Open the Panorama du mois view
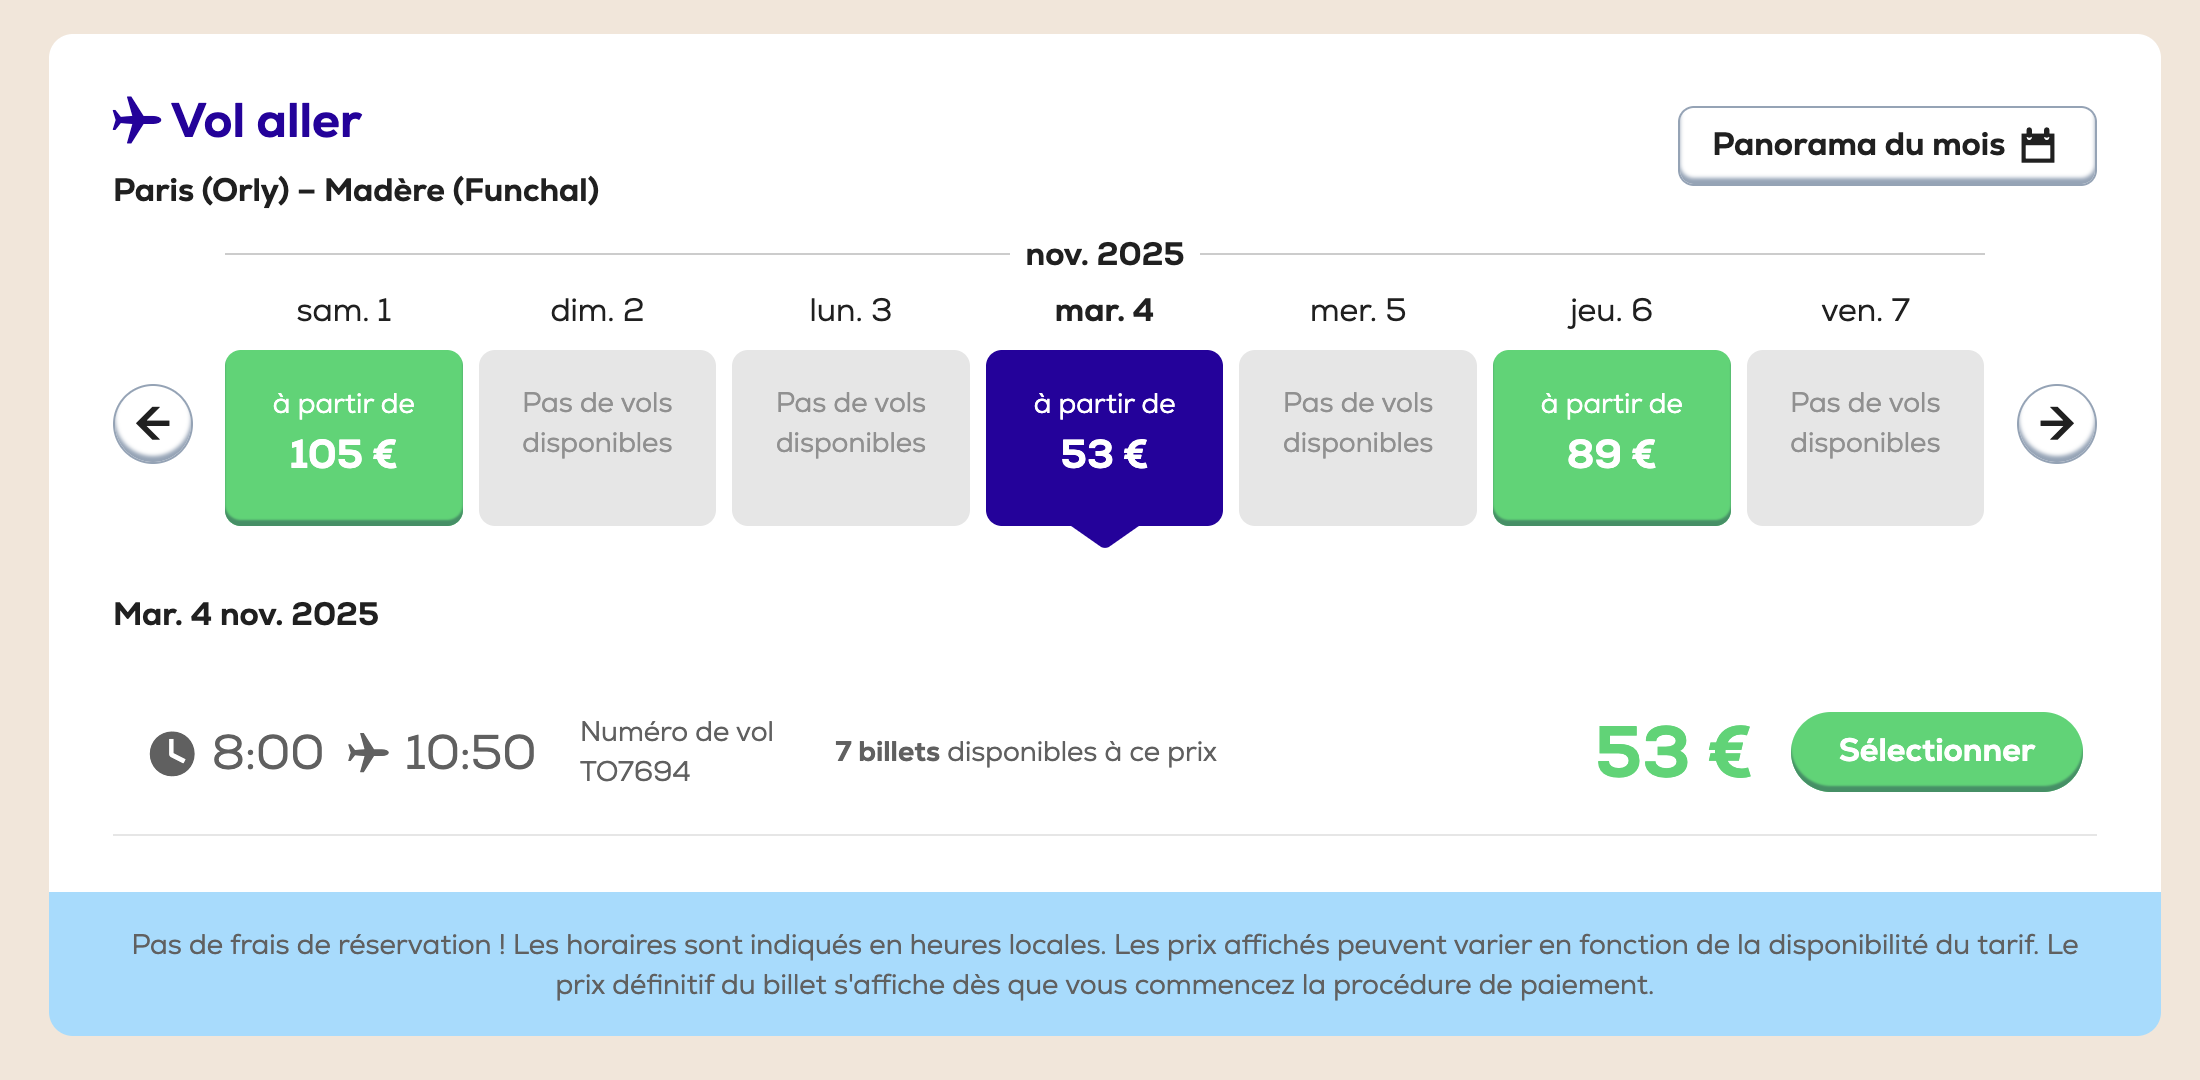Viewport: 2200px width, 1080px height. [1886, 145]
